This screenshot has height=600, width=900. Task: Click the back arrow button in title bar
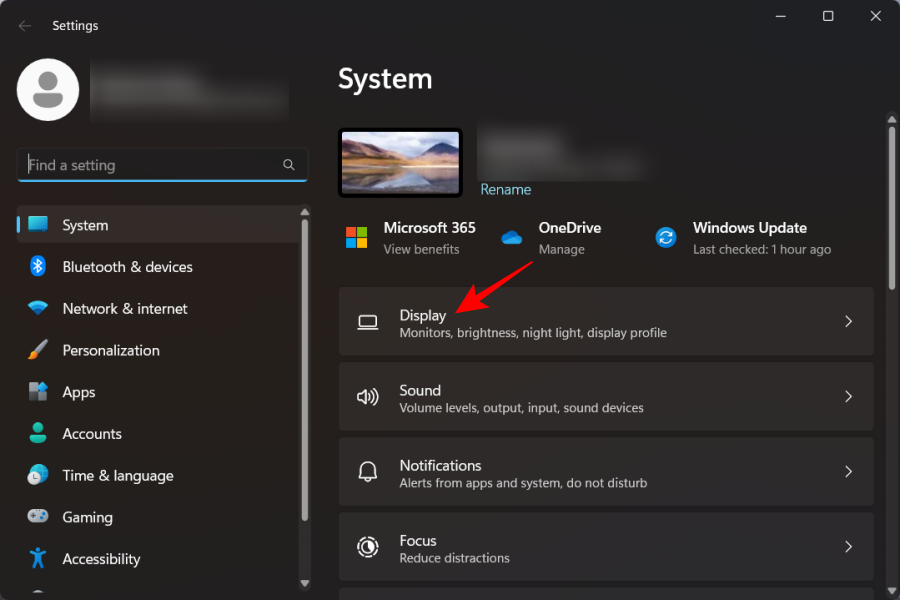pos(25,25)
